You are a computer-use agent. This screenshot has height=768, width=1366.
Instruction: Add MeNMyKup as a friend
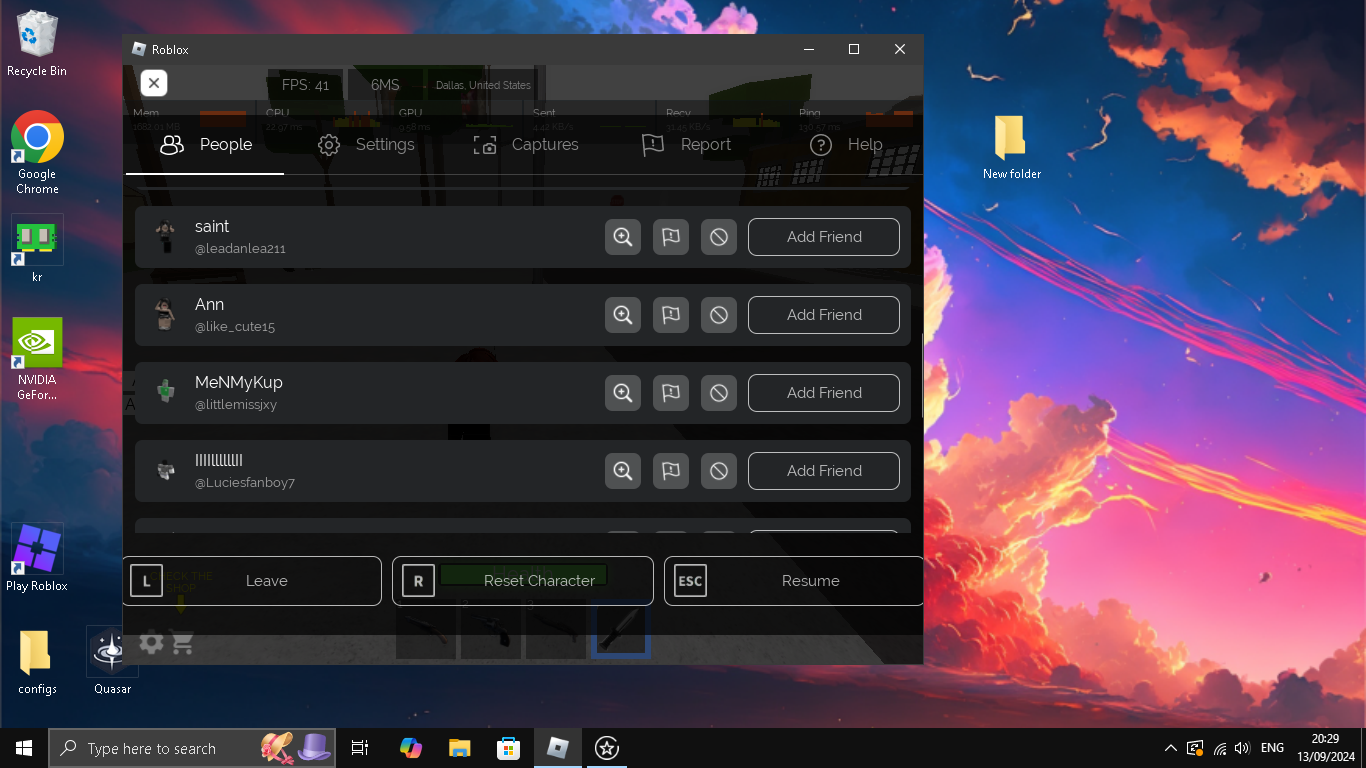click(824, 393)
